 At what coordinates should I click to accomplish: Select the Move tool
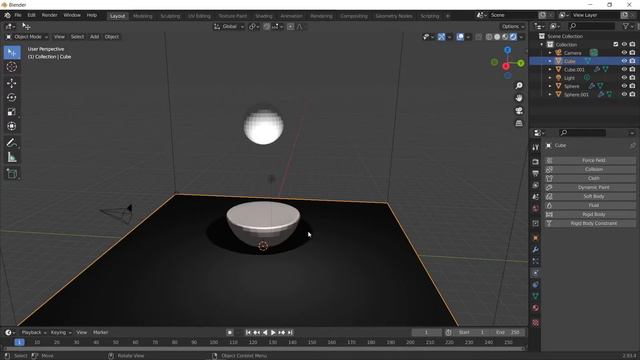(11, 83)
